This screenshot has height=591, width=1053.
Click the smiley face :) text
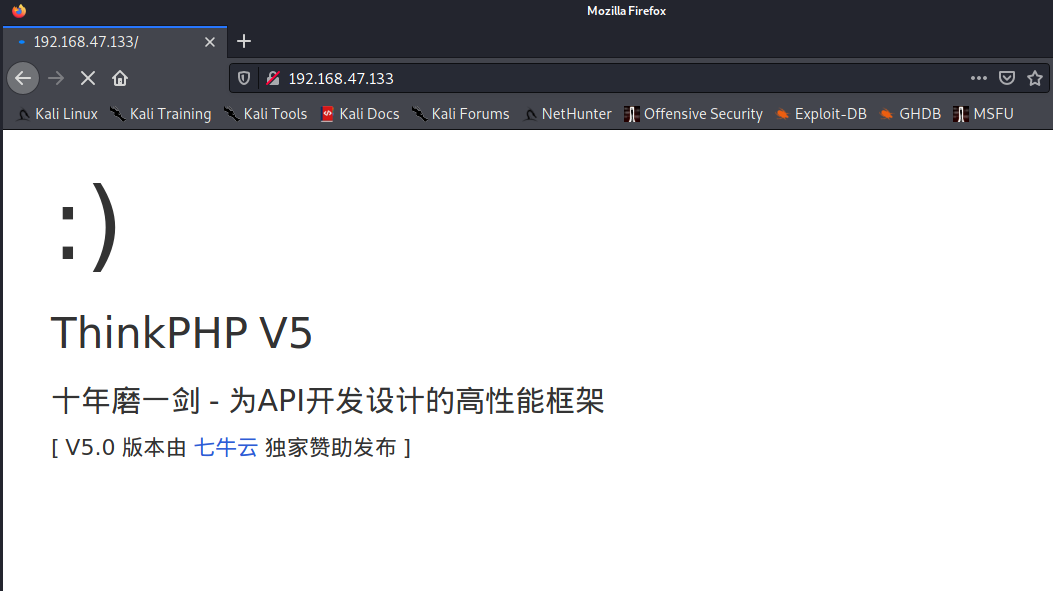(87, 228)
